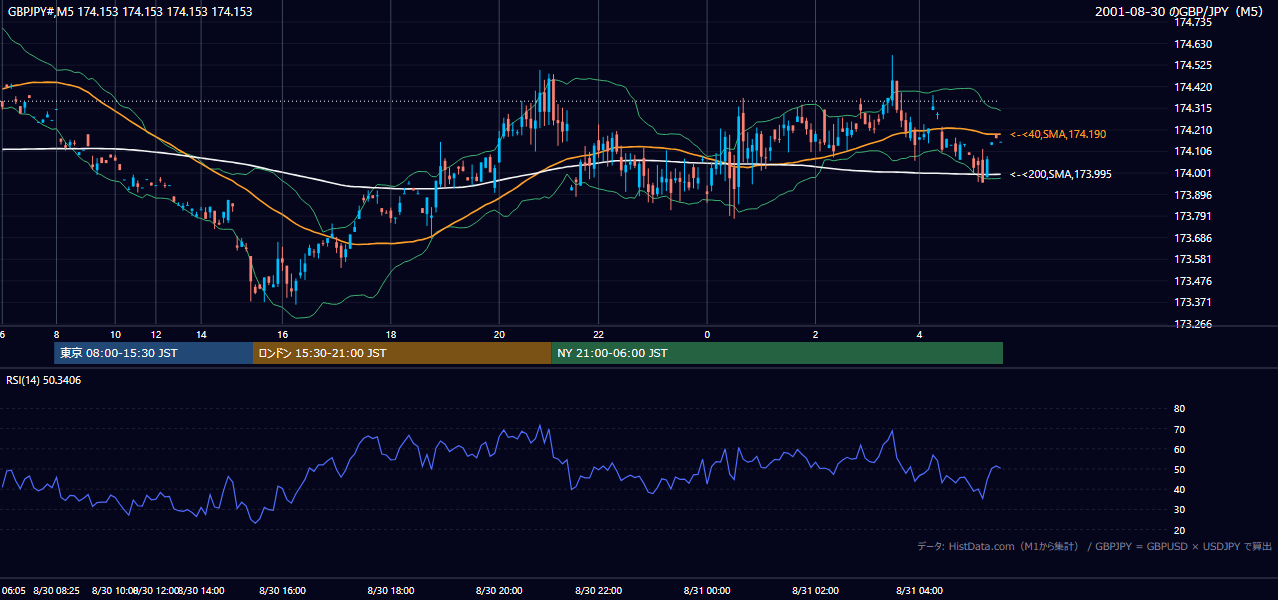This screenshot has height=600, width=1278.
Task: Select the ロンドン 15:30-21:00 JST session bar
Action: tap(402, 353)
